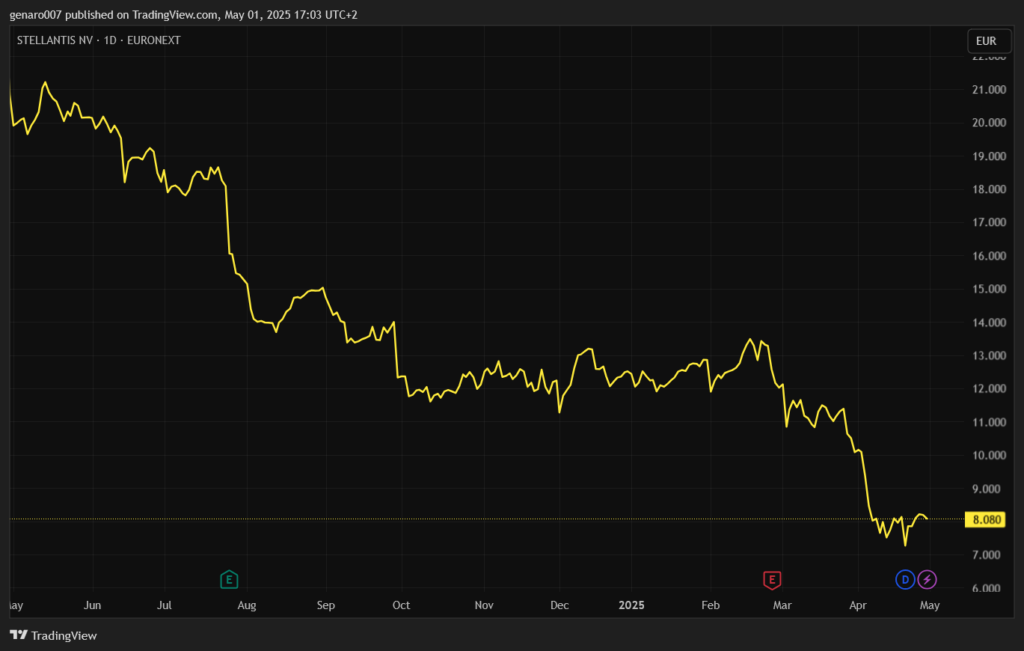This screenshot has width=1024, height=651.
Task: Click the green earnings E marker near August
Action: pos(229,579)
